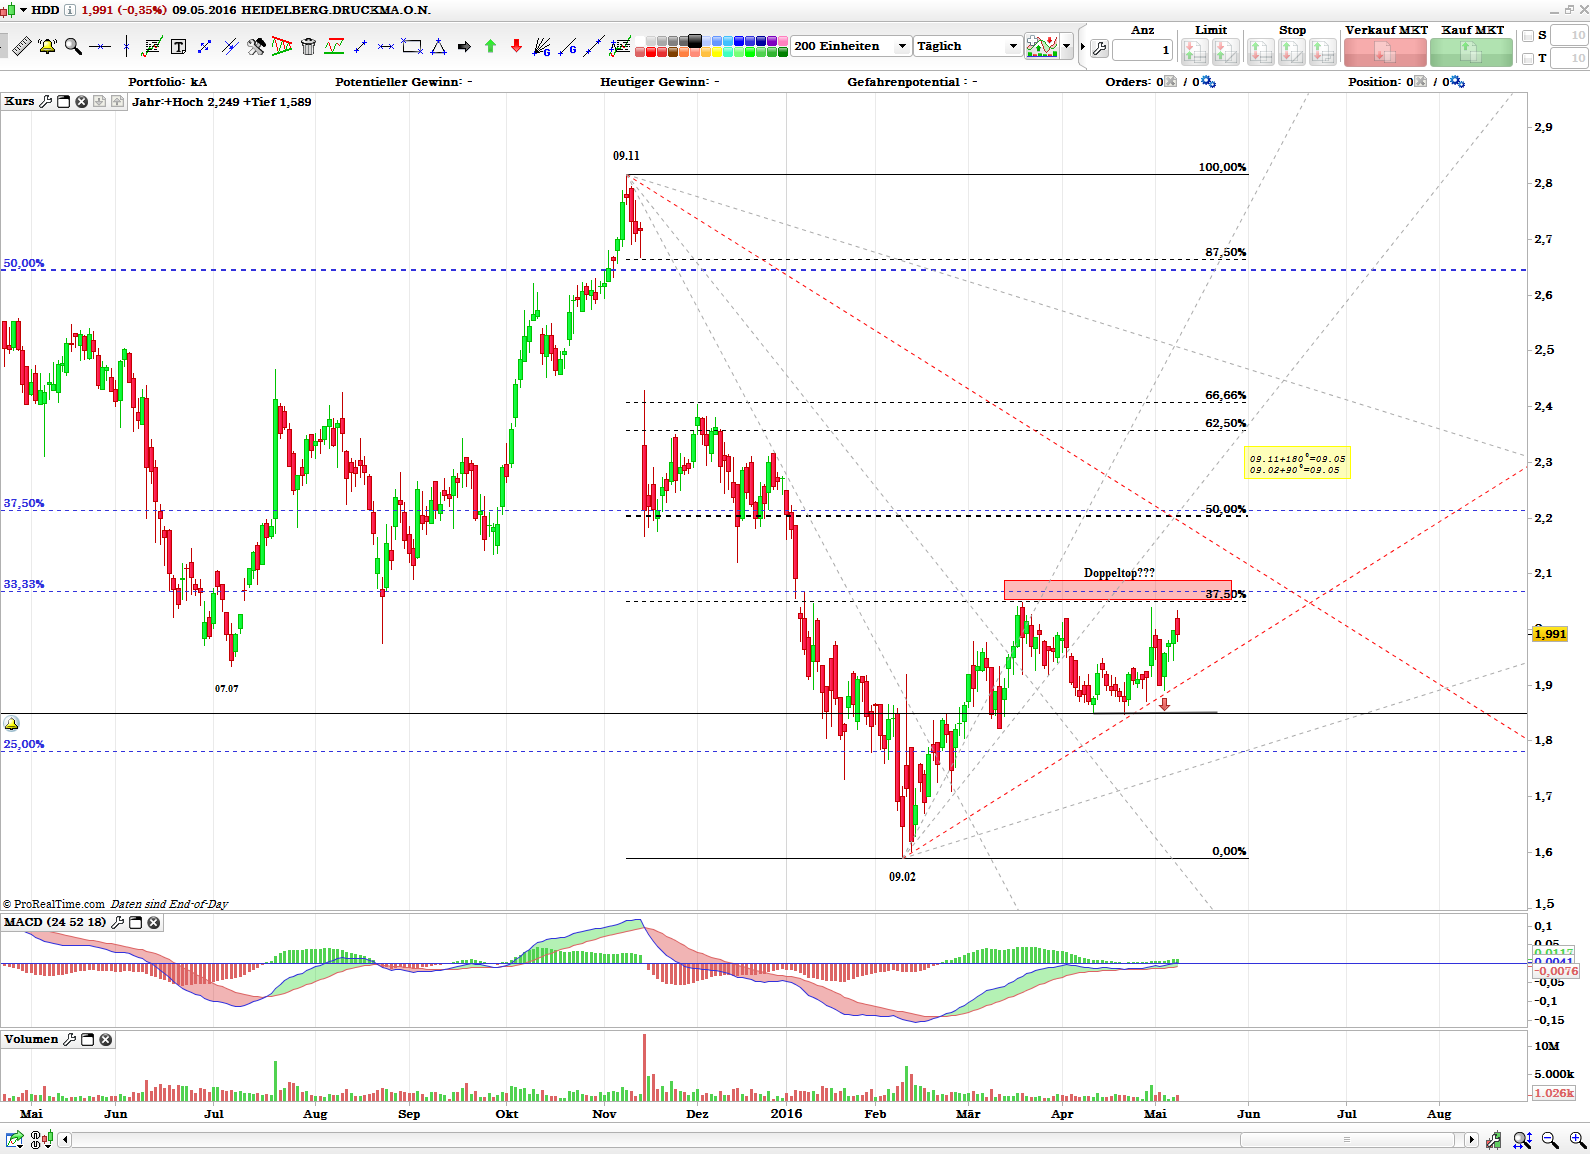Pick the red down arrow marker tool
The image size is (1590, 1154).
point(516,46)
